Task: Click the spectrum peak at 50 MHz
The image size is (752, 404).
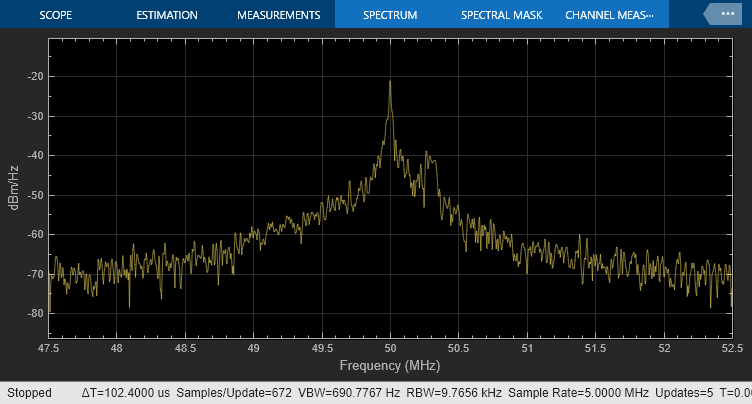Action: [x=390, y=84]
